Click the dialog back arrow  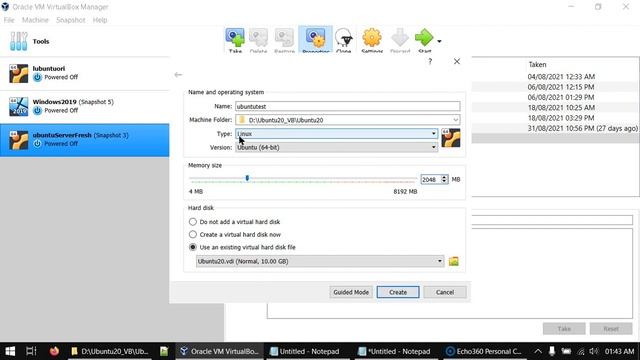click(x=178, y=75)
